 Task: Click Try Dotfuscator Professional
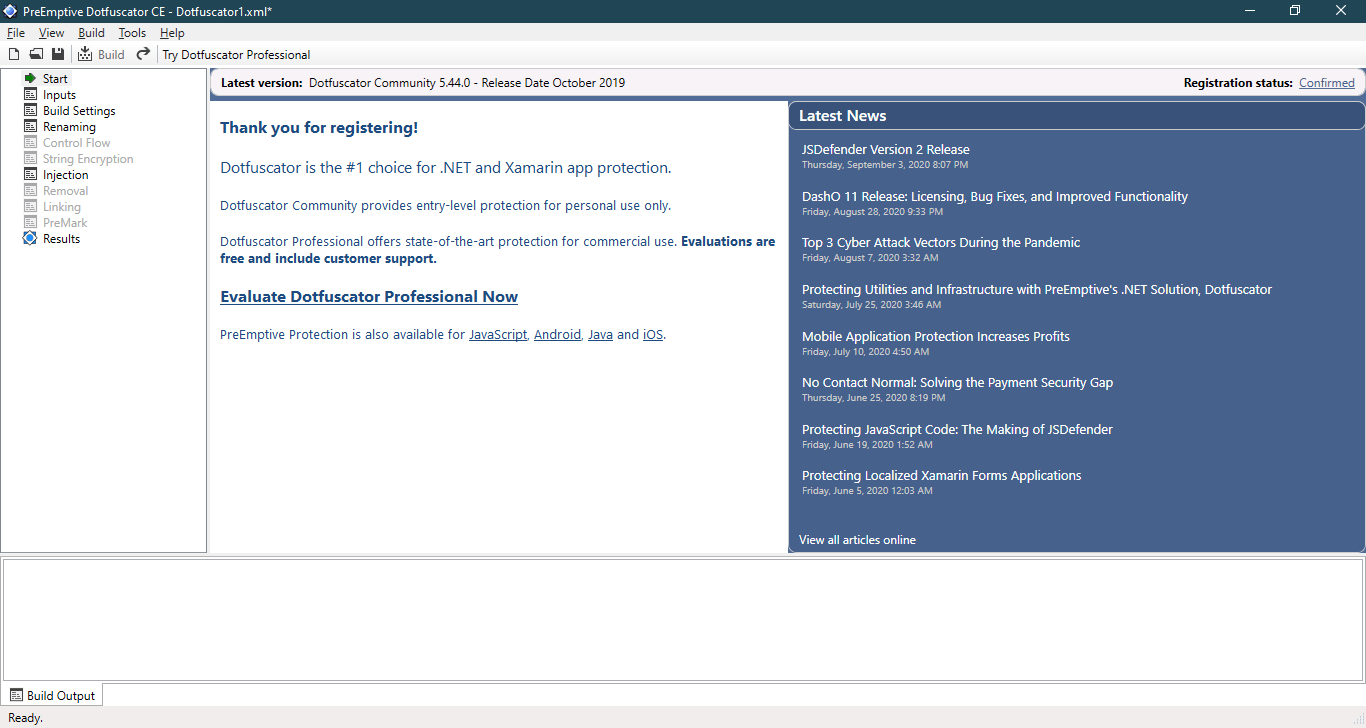(x=235, y=54)
